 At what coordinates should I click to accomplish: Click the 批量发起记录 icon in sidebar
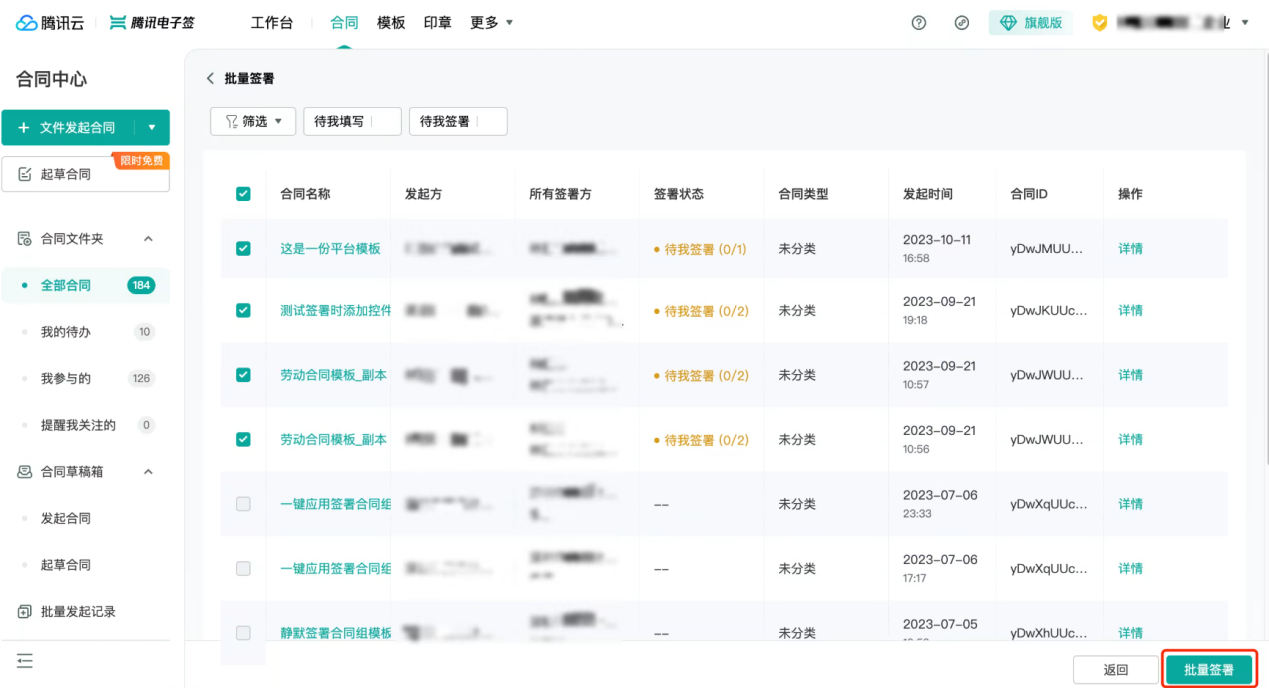(x=25, y=612)
